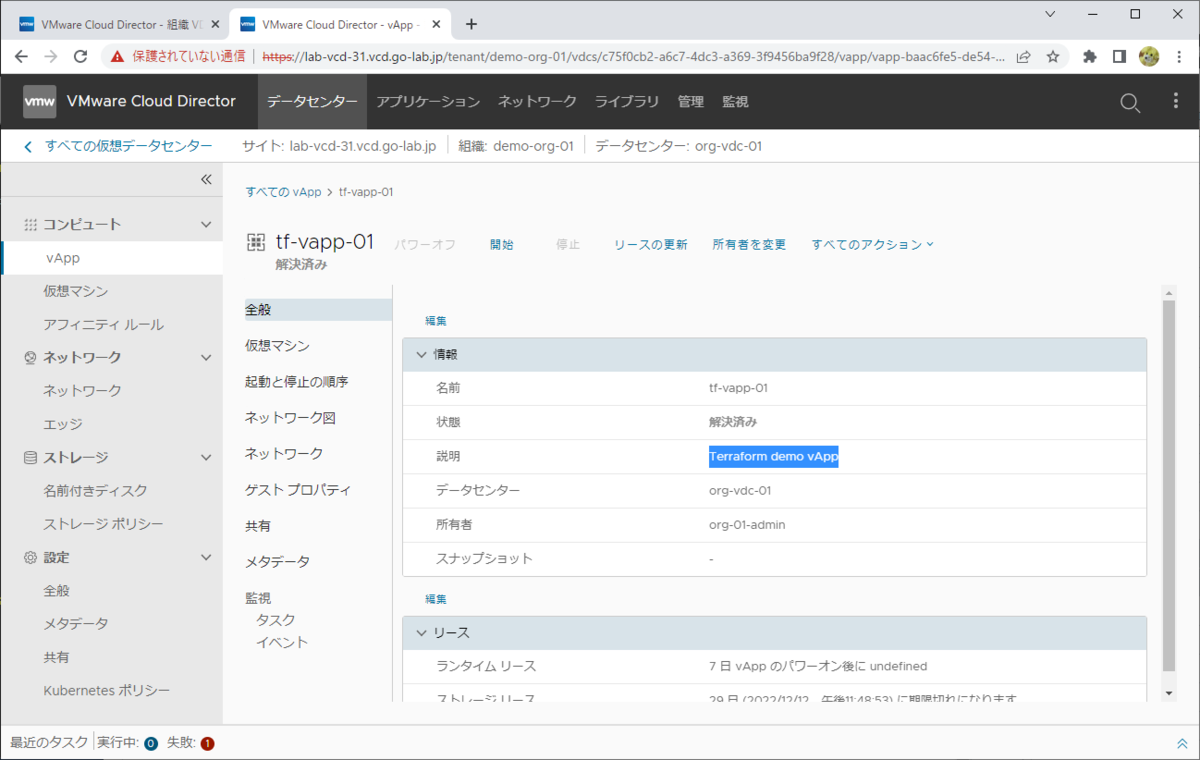
Task: Expand recent tasks panel double-chevron icon
Action: point(1182,743)
